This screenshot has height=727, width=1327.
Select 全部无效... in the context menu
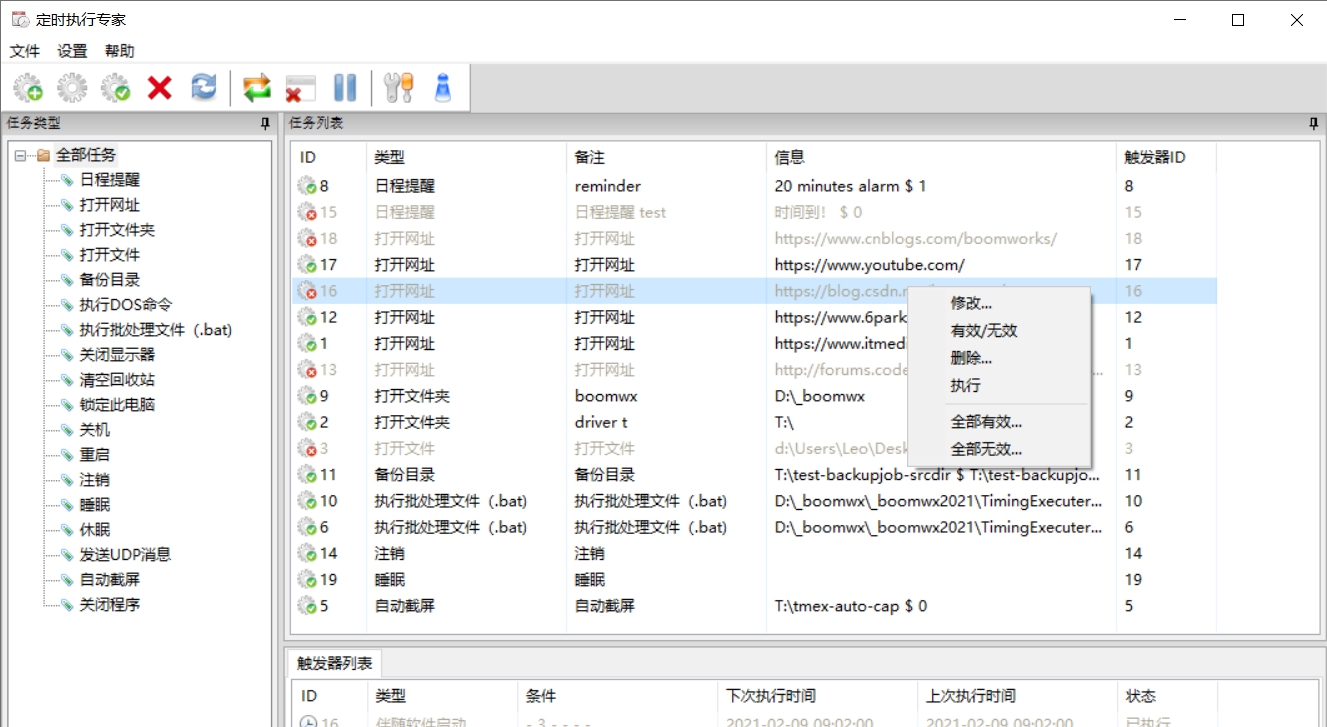click(x=986, y=449)
